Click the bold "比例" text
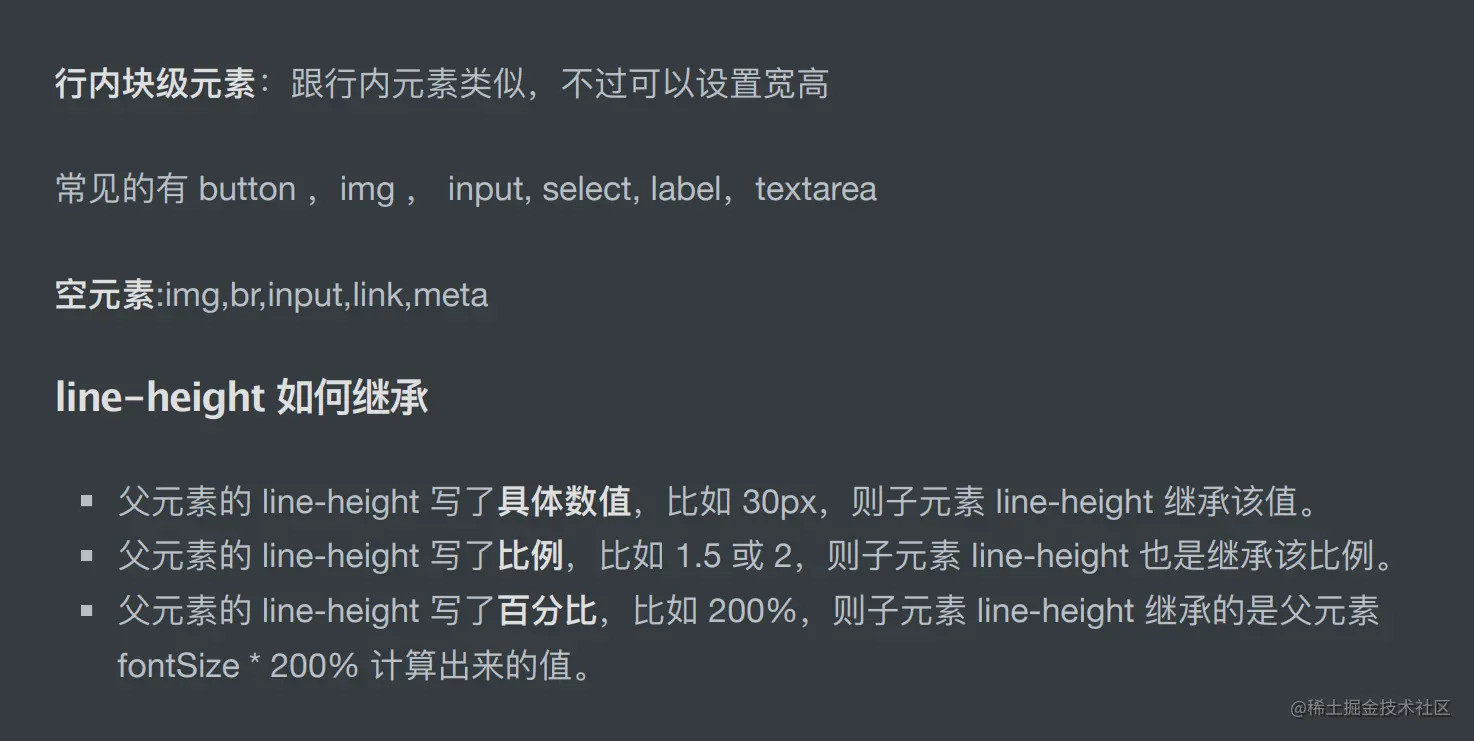 [530, 556]
